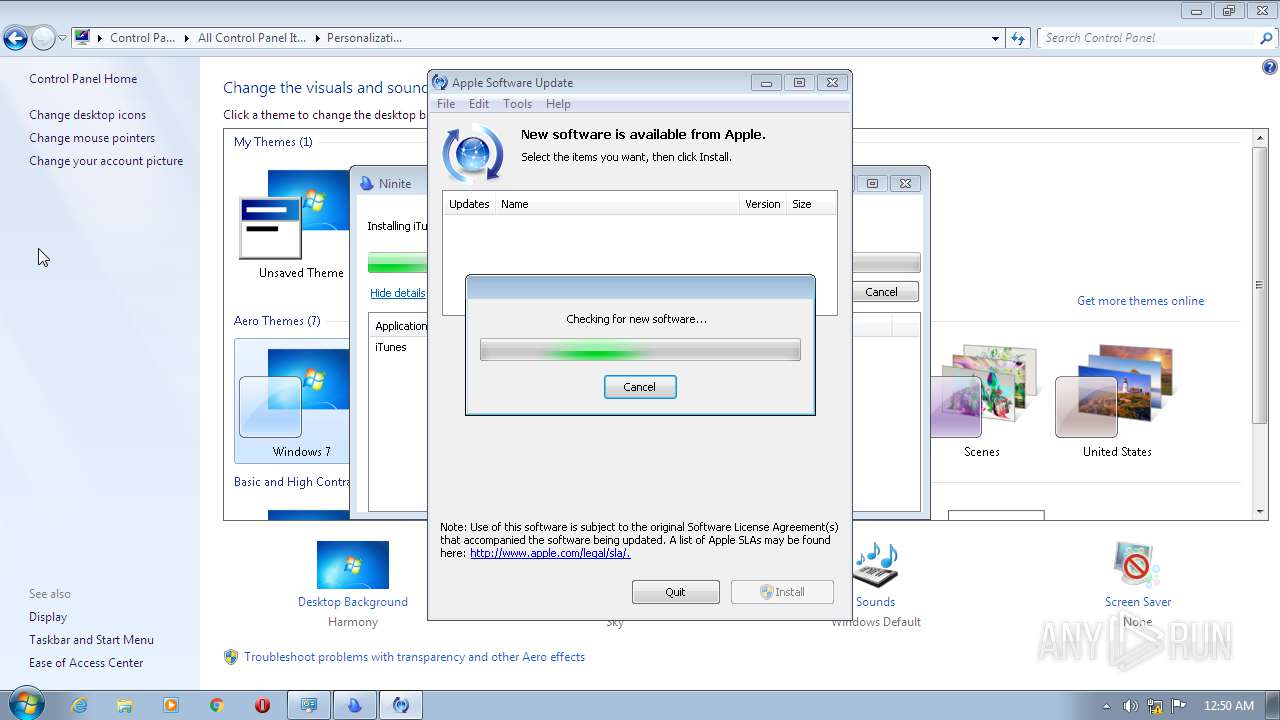
Task: Open Change mouse pointers link
Action: coord(92,138)
